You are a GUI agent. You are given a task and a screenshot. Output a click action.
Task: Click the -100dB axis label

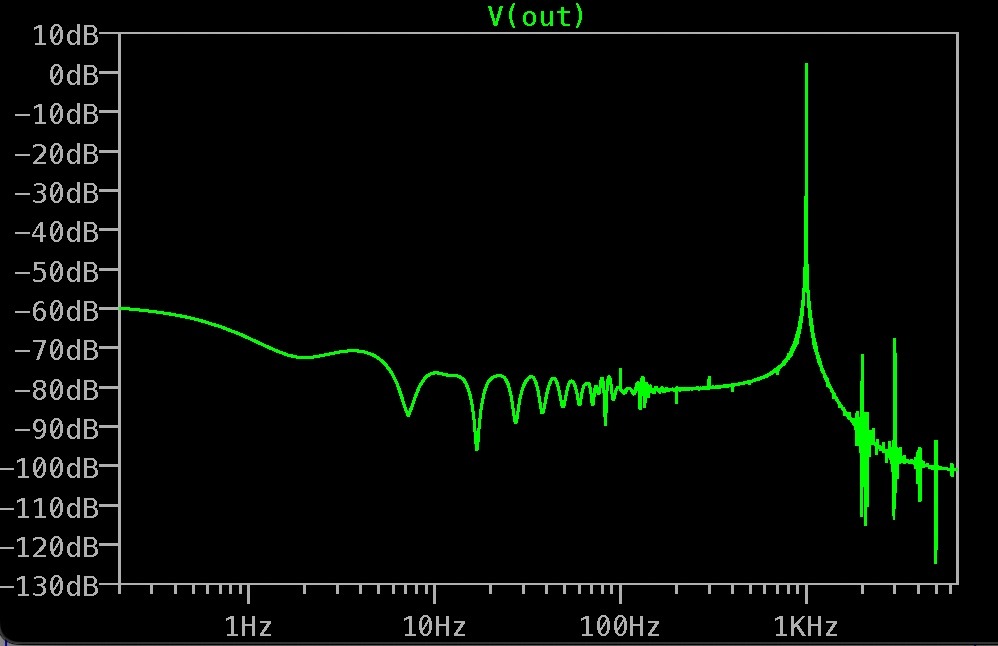tap(50, 469)
